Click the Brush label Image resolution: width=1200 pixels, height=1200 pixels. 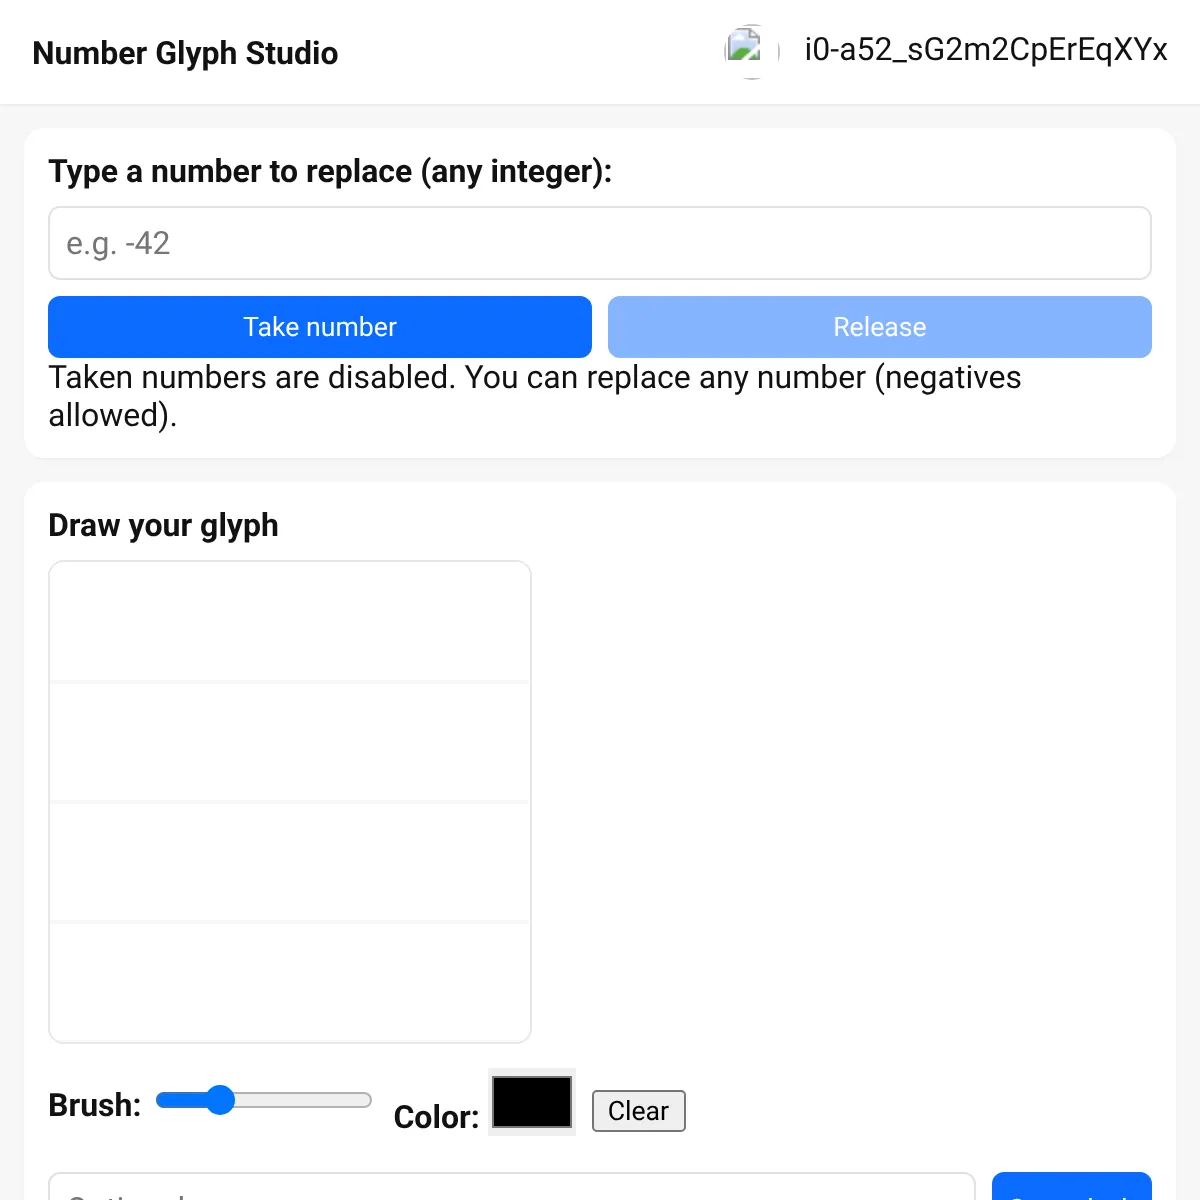[x=95, y=1105]
